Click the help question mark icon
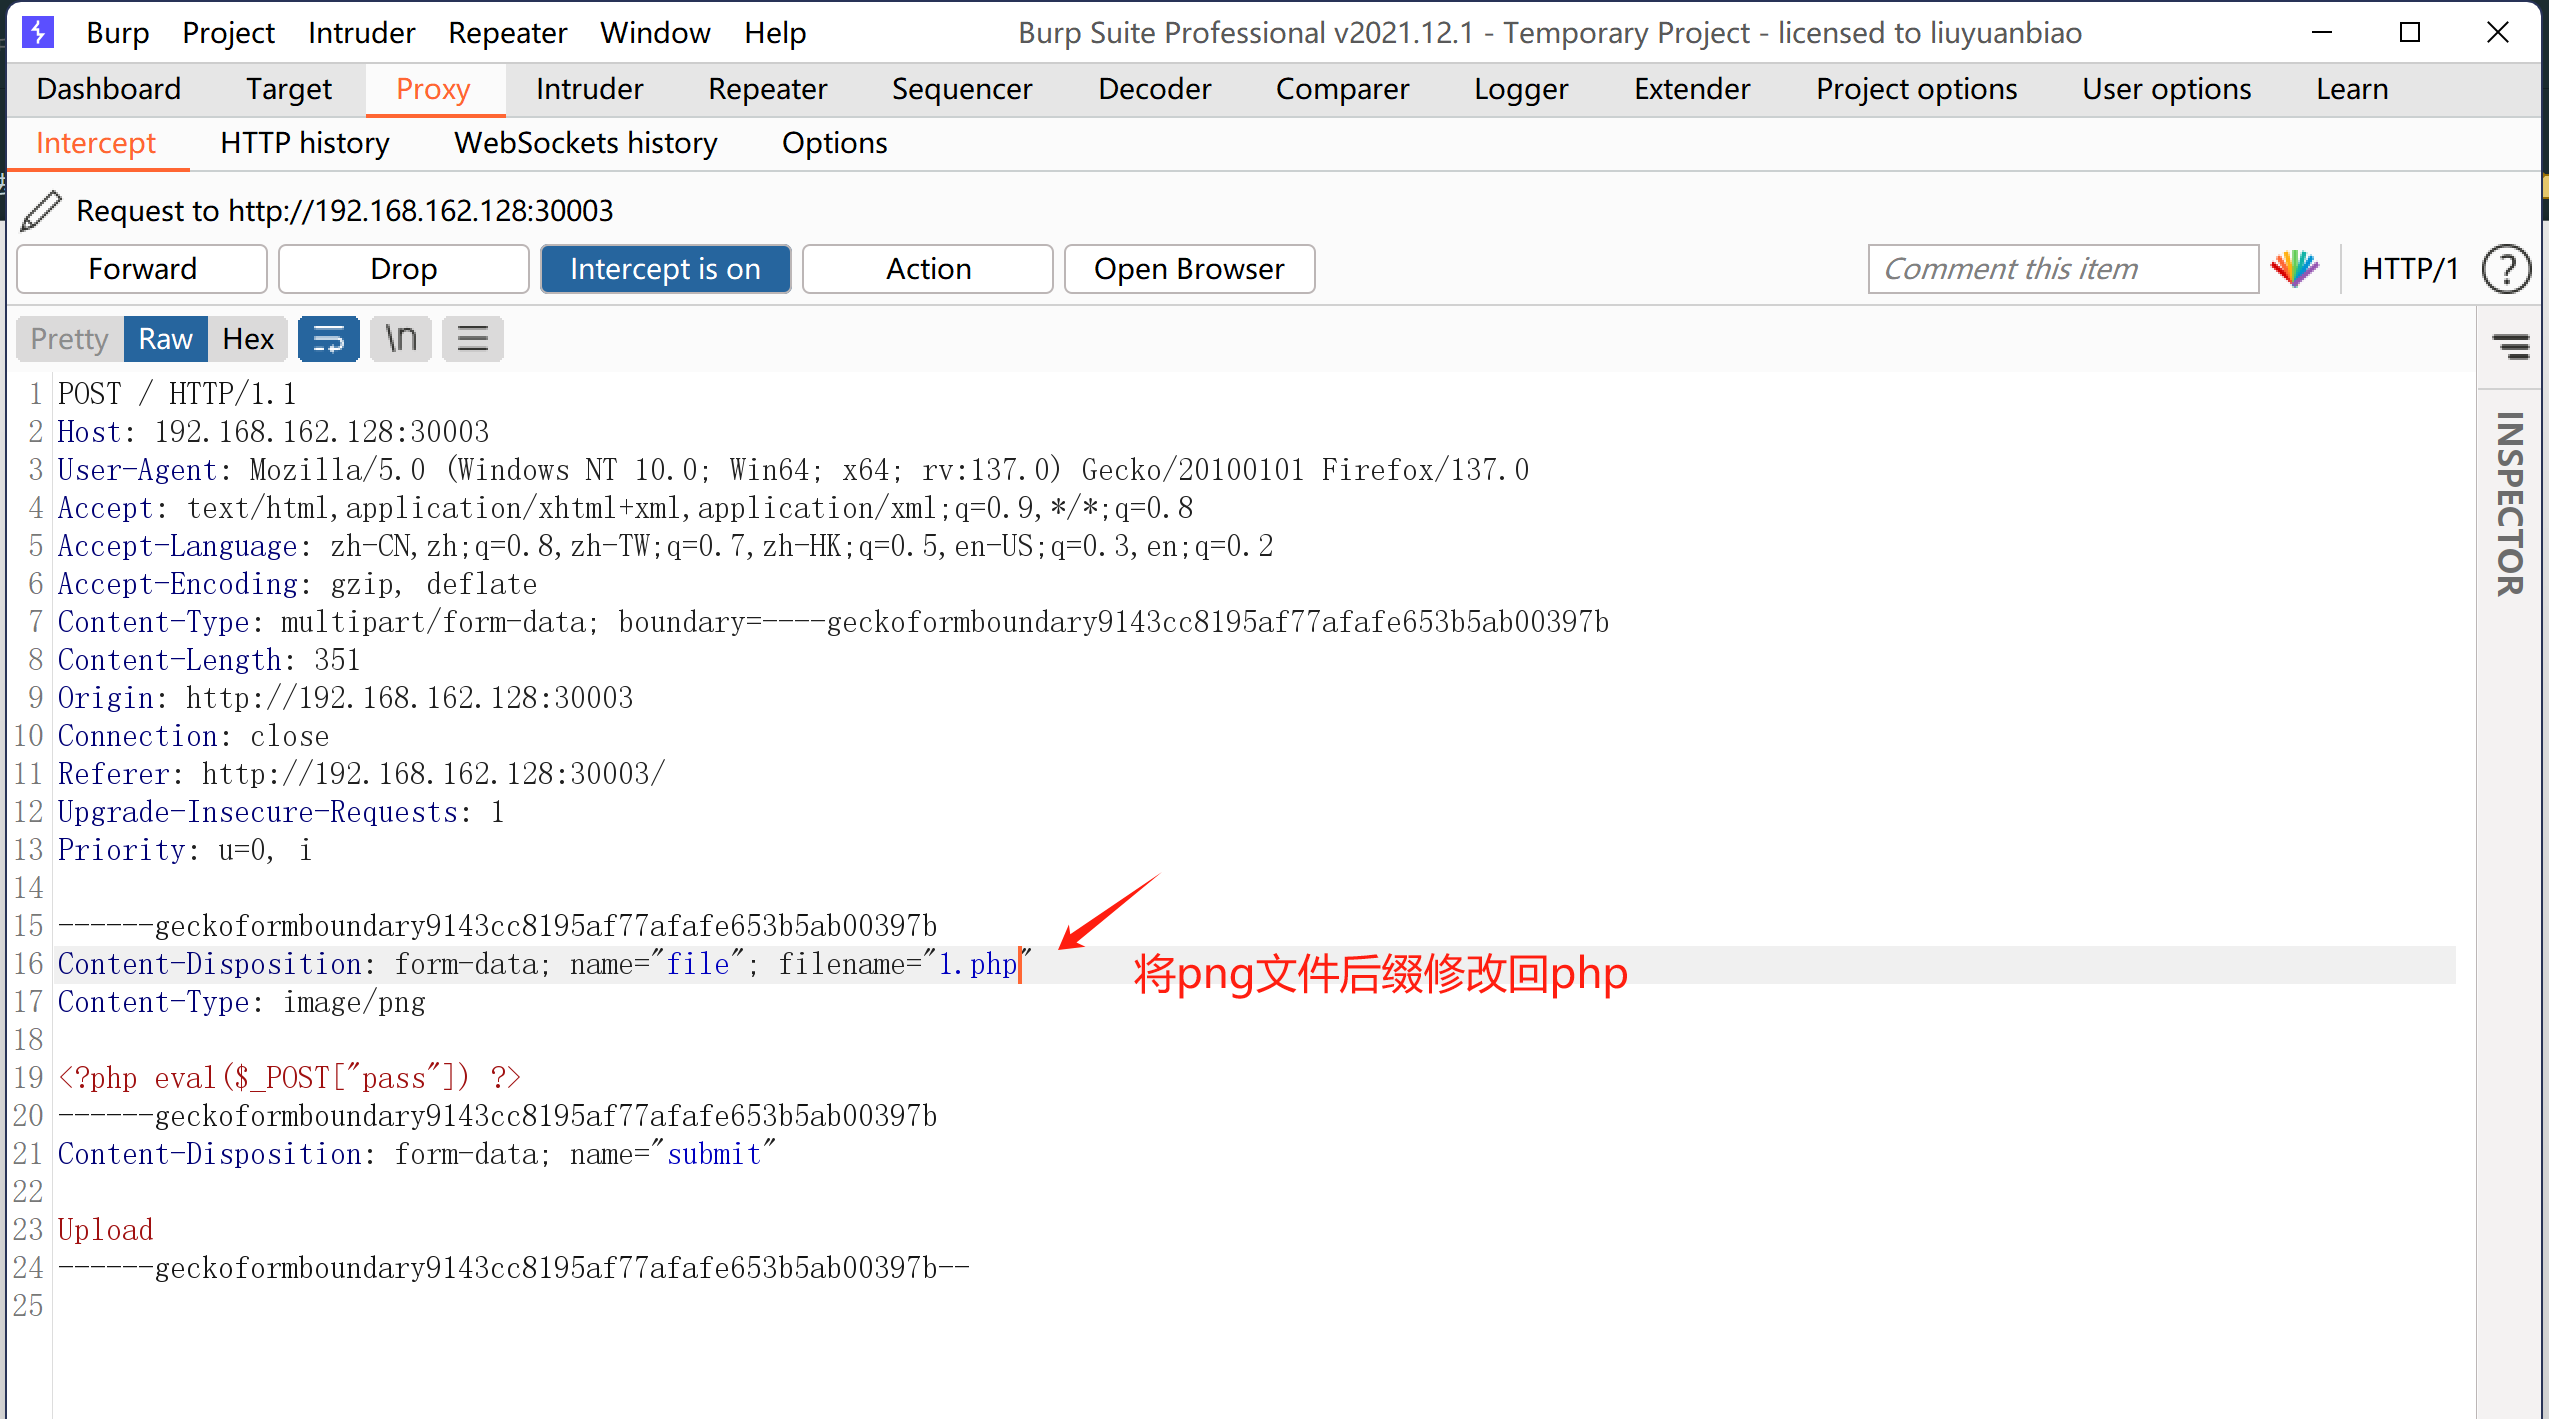 click(x=2506, y=269)
